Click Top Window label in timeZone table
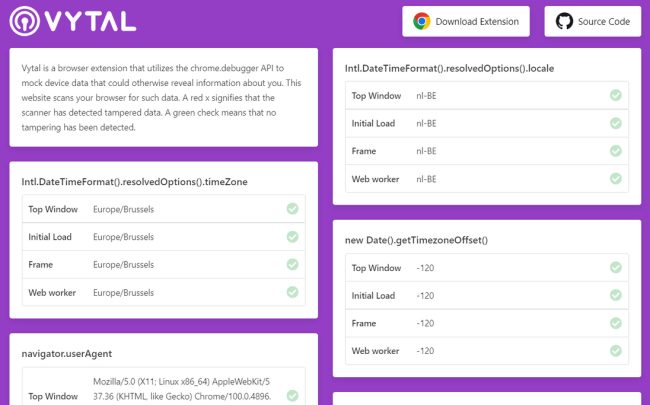Screen dimensions: 650x405 click(x=53, y=209)
